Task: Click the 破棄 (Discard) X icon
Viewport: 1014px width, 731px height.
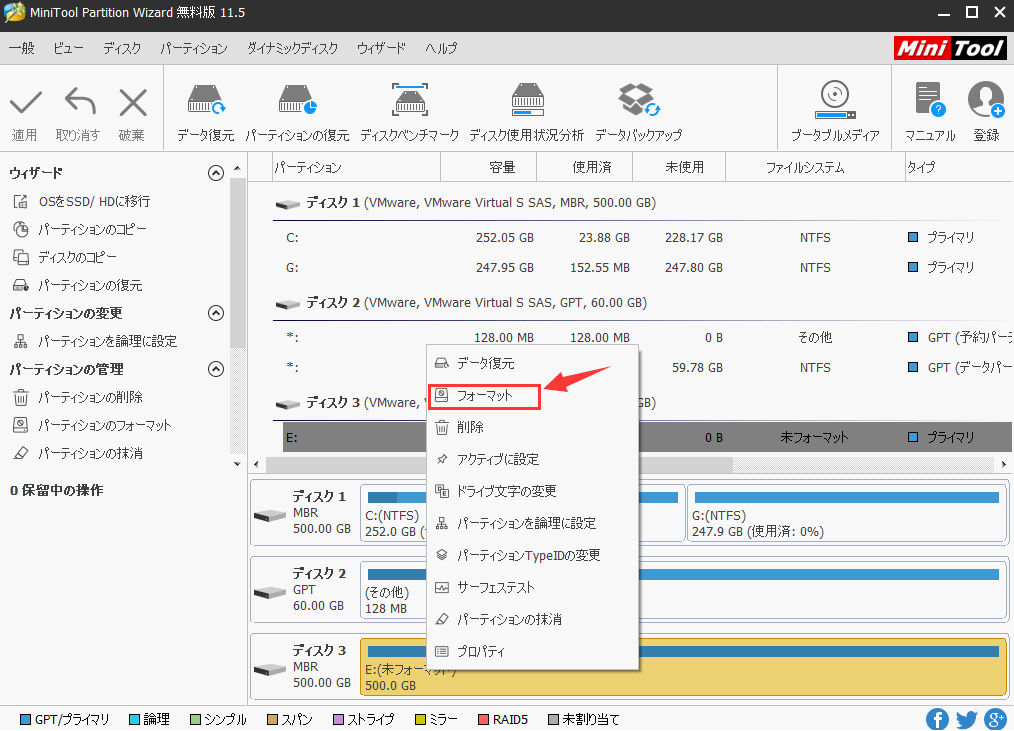Action: coord(133,102)
